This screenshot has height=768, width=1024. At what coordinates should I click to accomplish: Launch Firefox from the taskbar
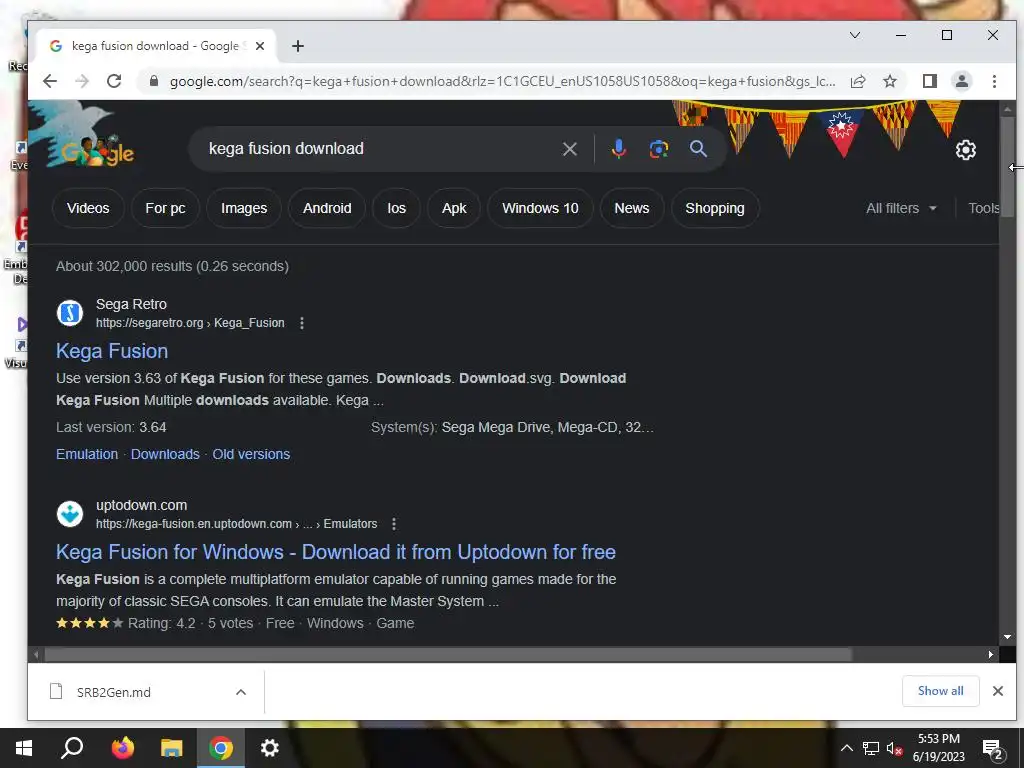(122, 748)
